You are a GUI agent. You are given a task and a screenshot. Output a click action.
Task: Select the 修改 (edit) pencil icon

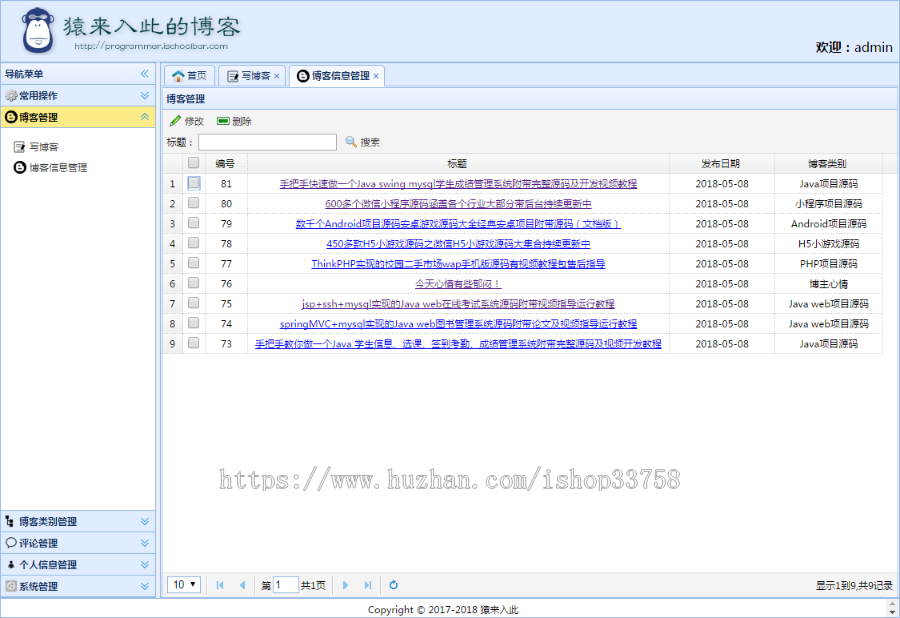(x=174, y=122)
